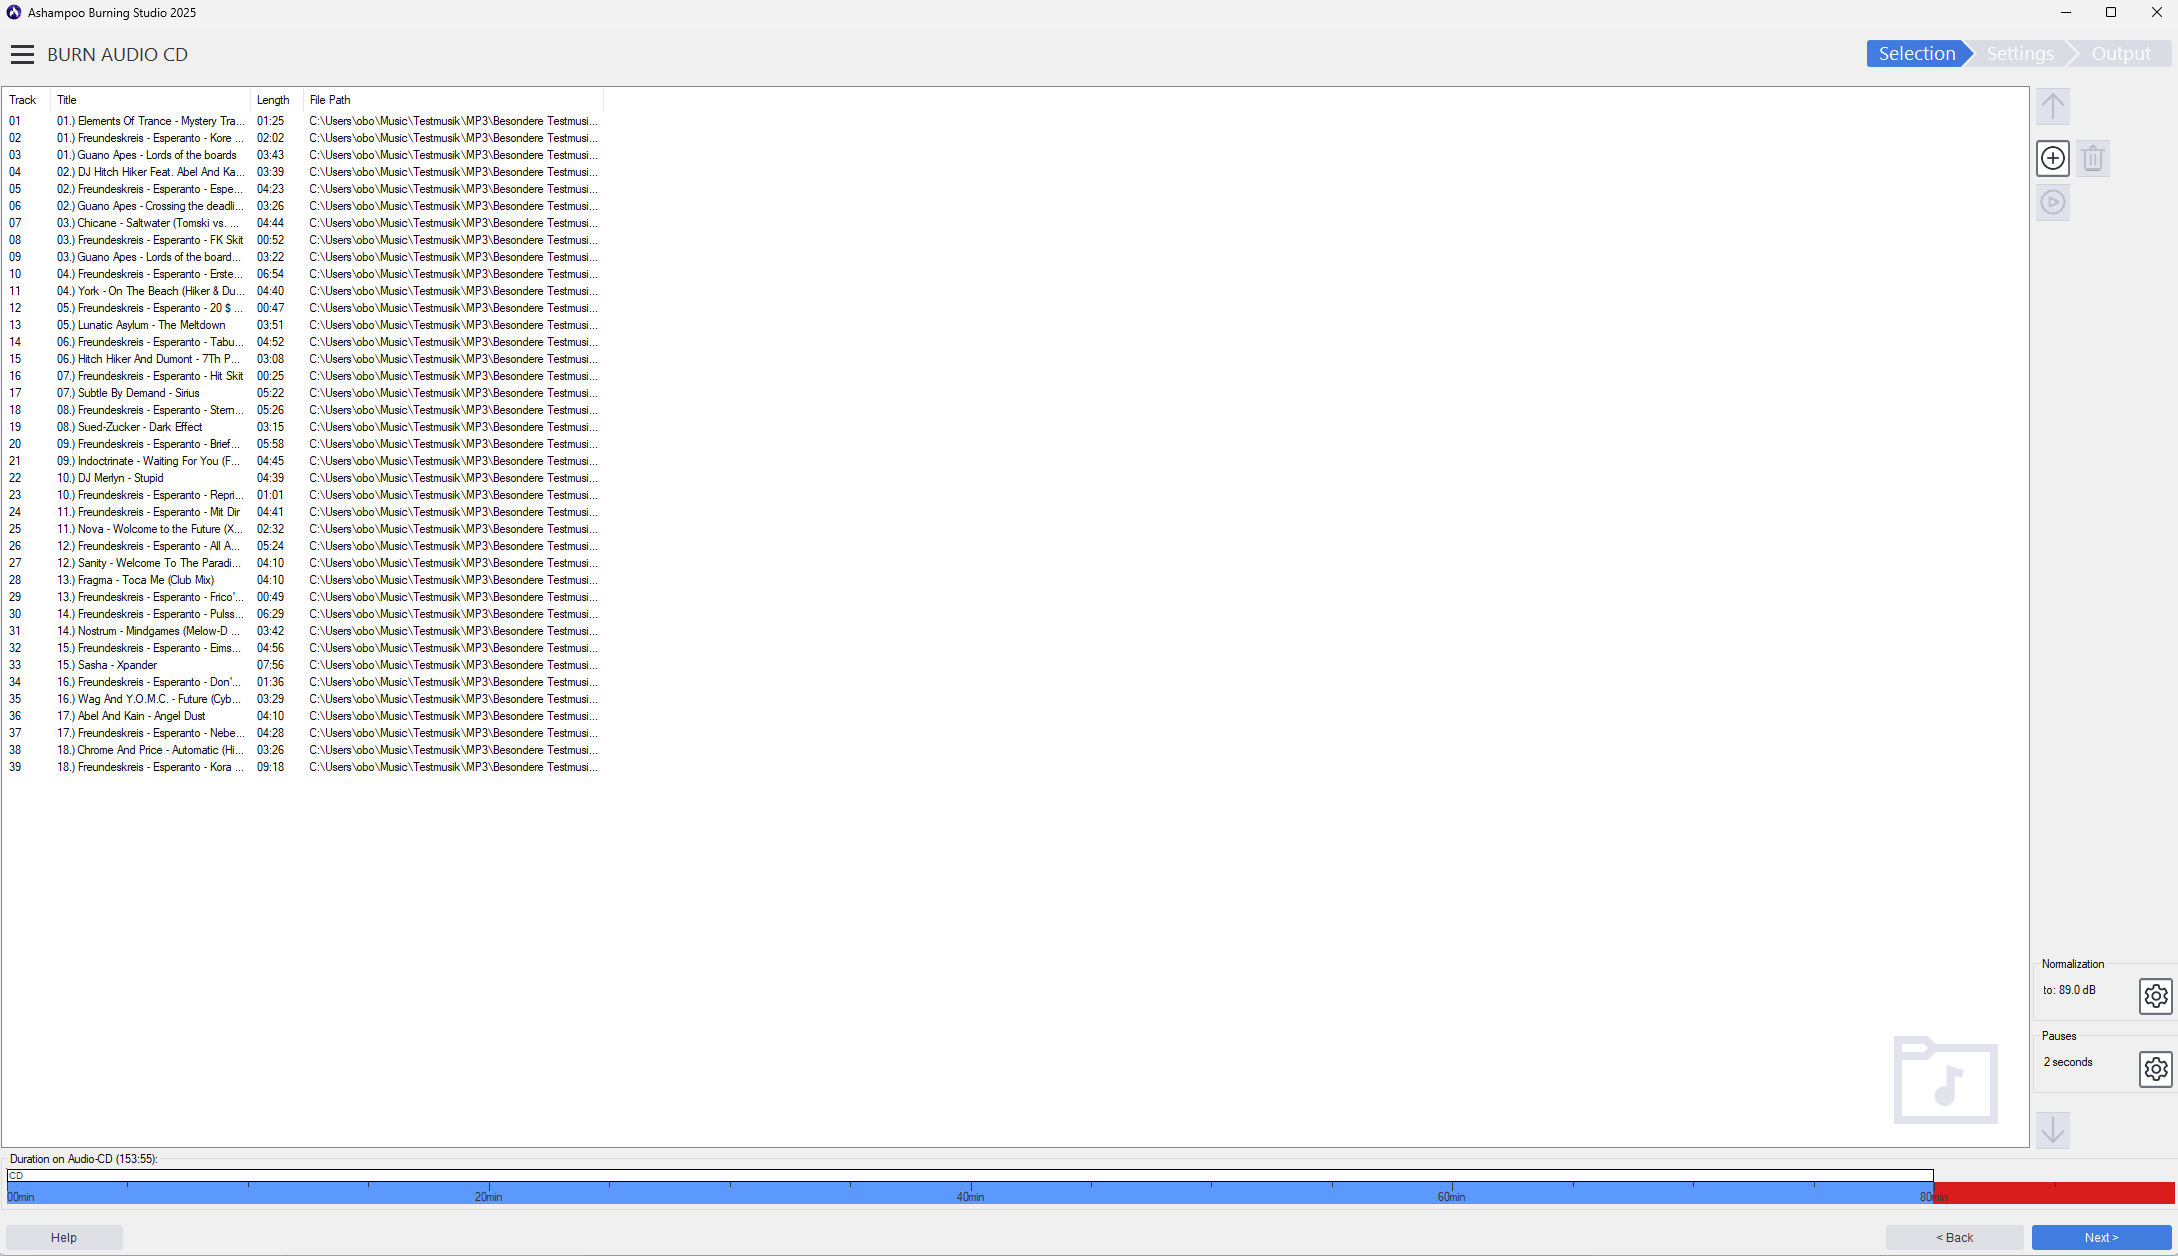
Task: Click red overflow section of capacity bar
Action: [2054, 1192]
